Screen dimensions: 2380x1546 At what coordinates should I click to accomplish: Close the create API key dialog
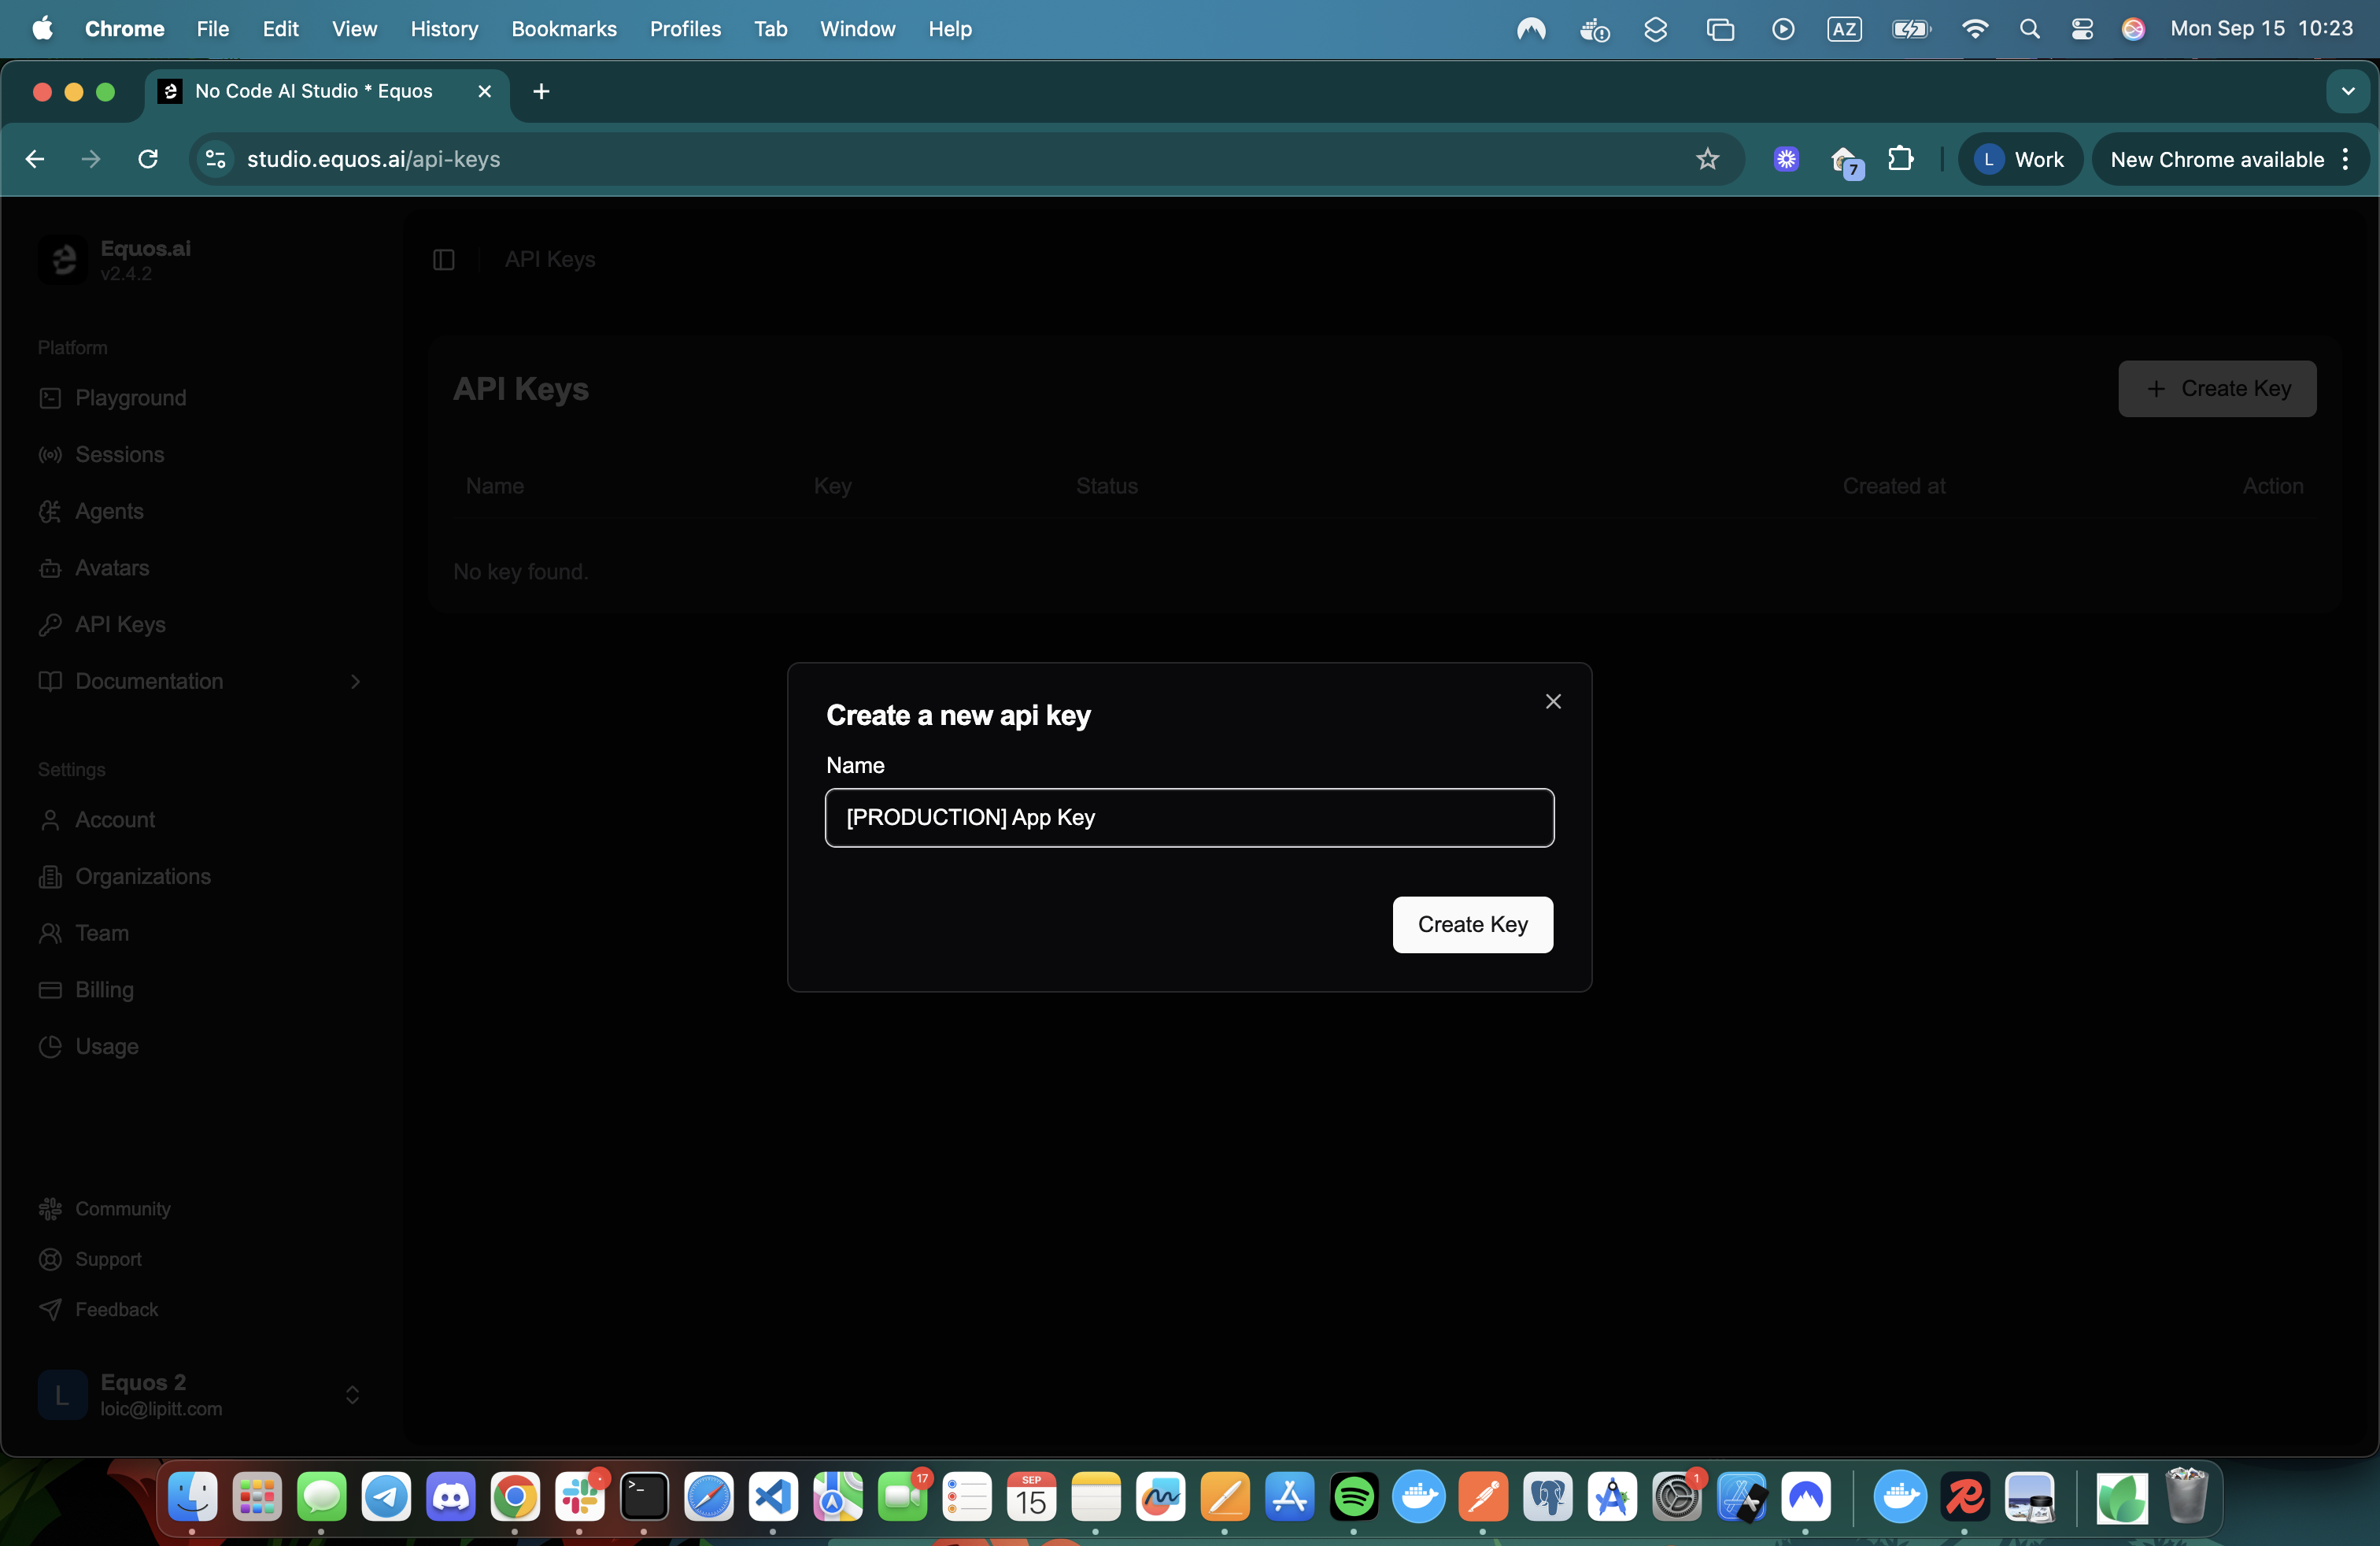[1552, 702]
